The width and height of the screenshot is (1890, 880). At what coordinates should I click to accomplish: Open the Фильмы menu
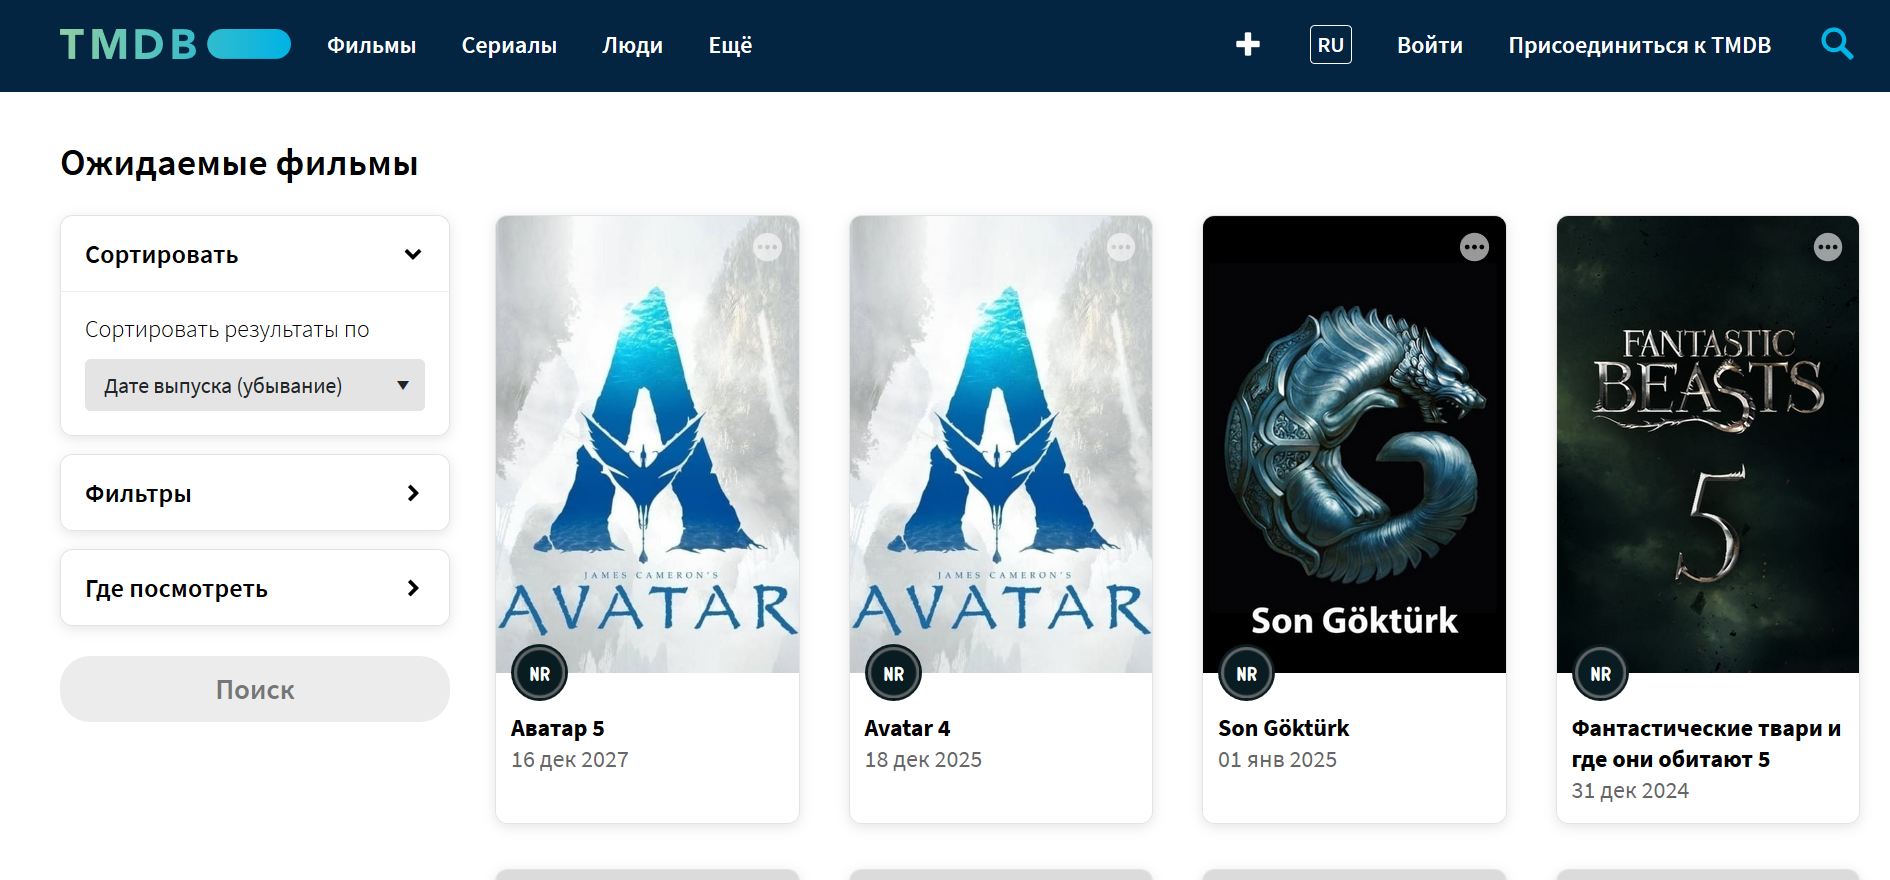pyautogui.click(x=371, y=45)
